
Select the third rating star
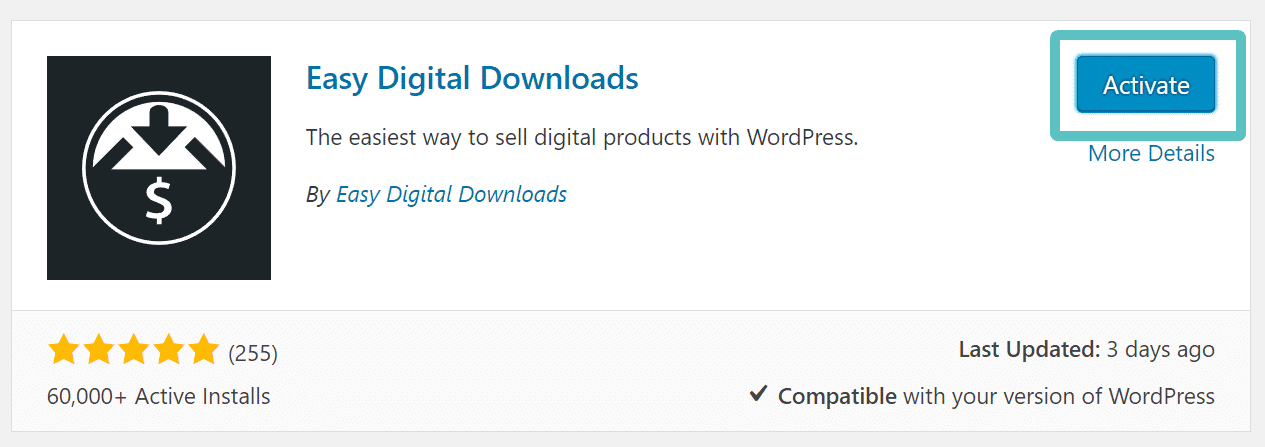133,351
